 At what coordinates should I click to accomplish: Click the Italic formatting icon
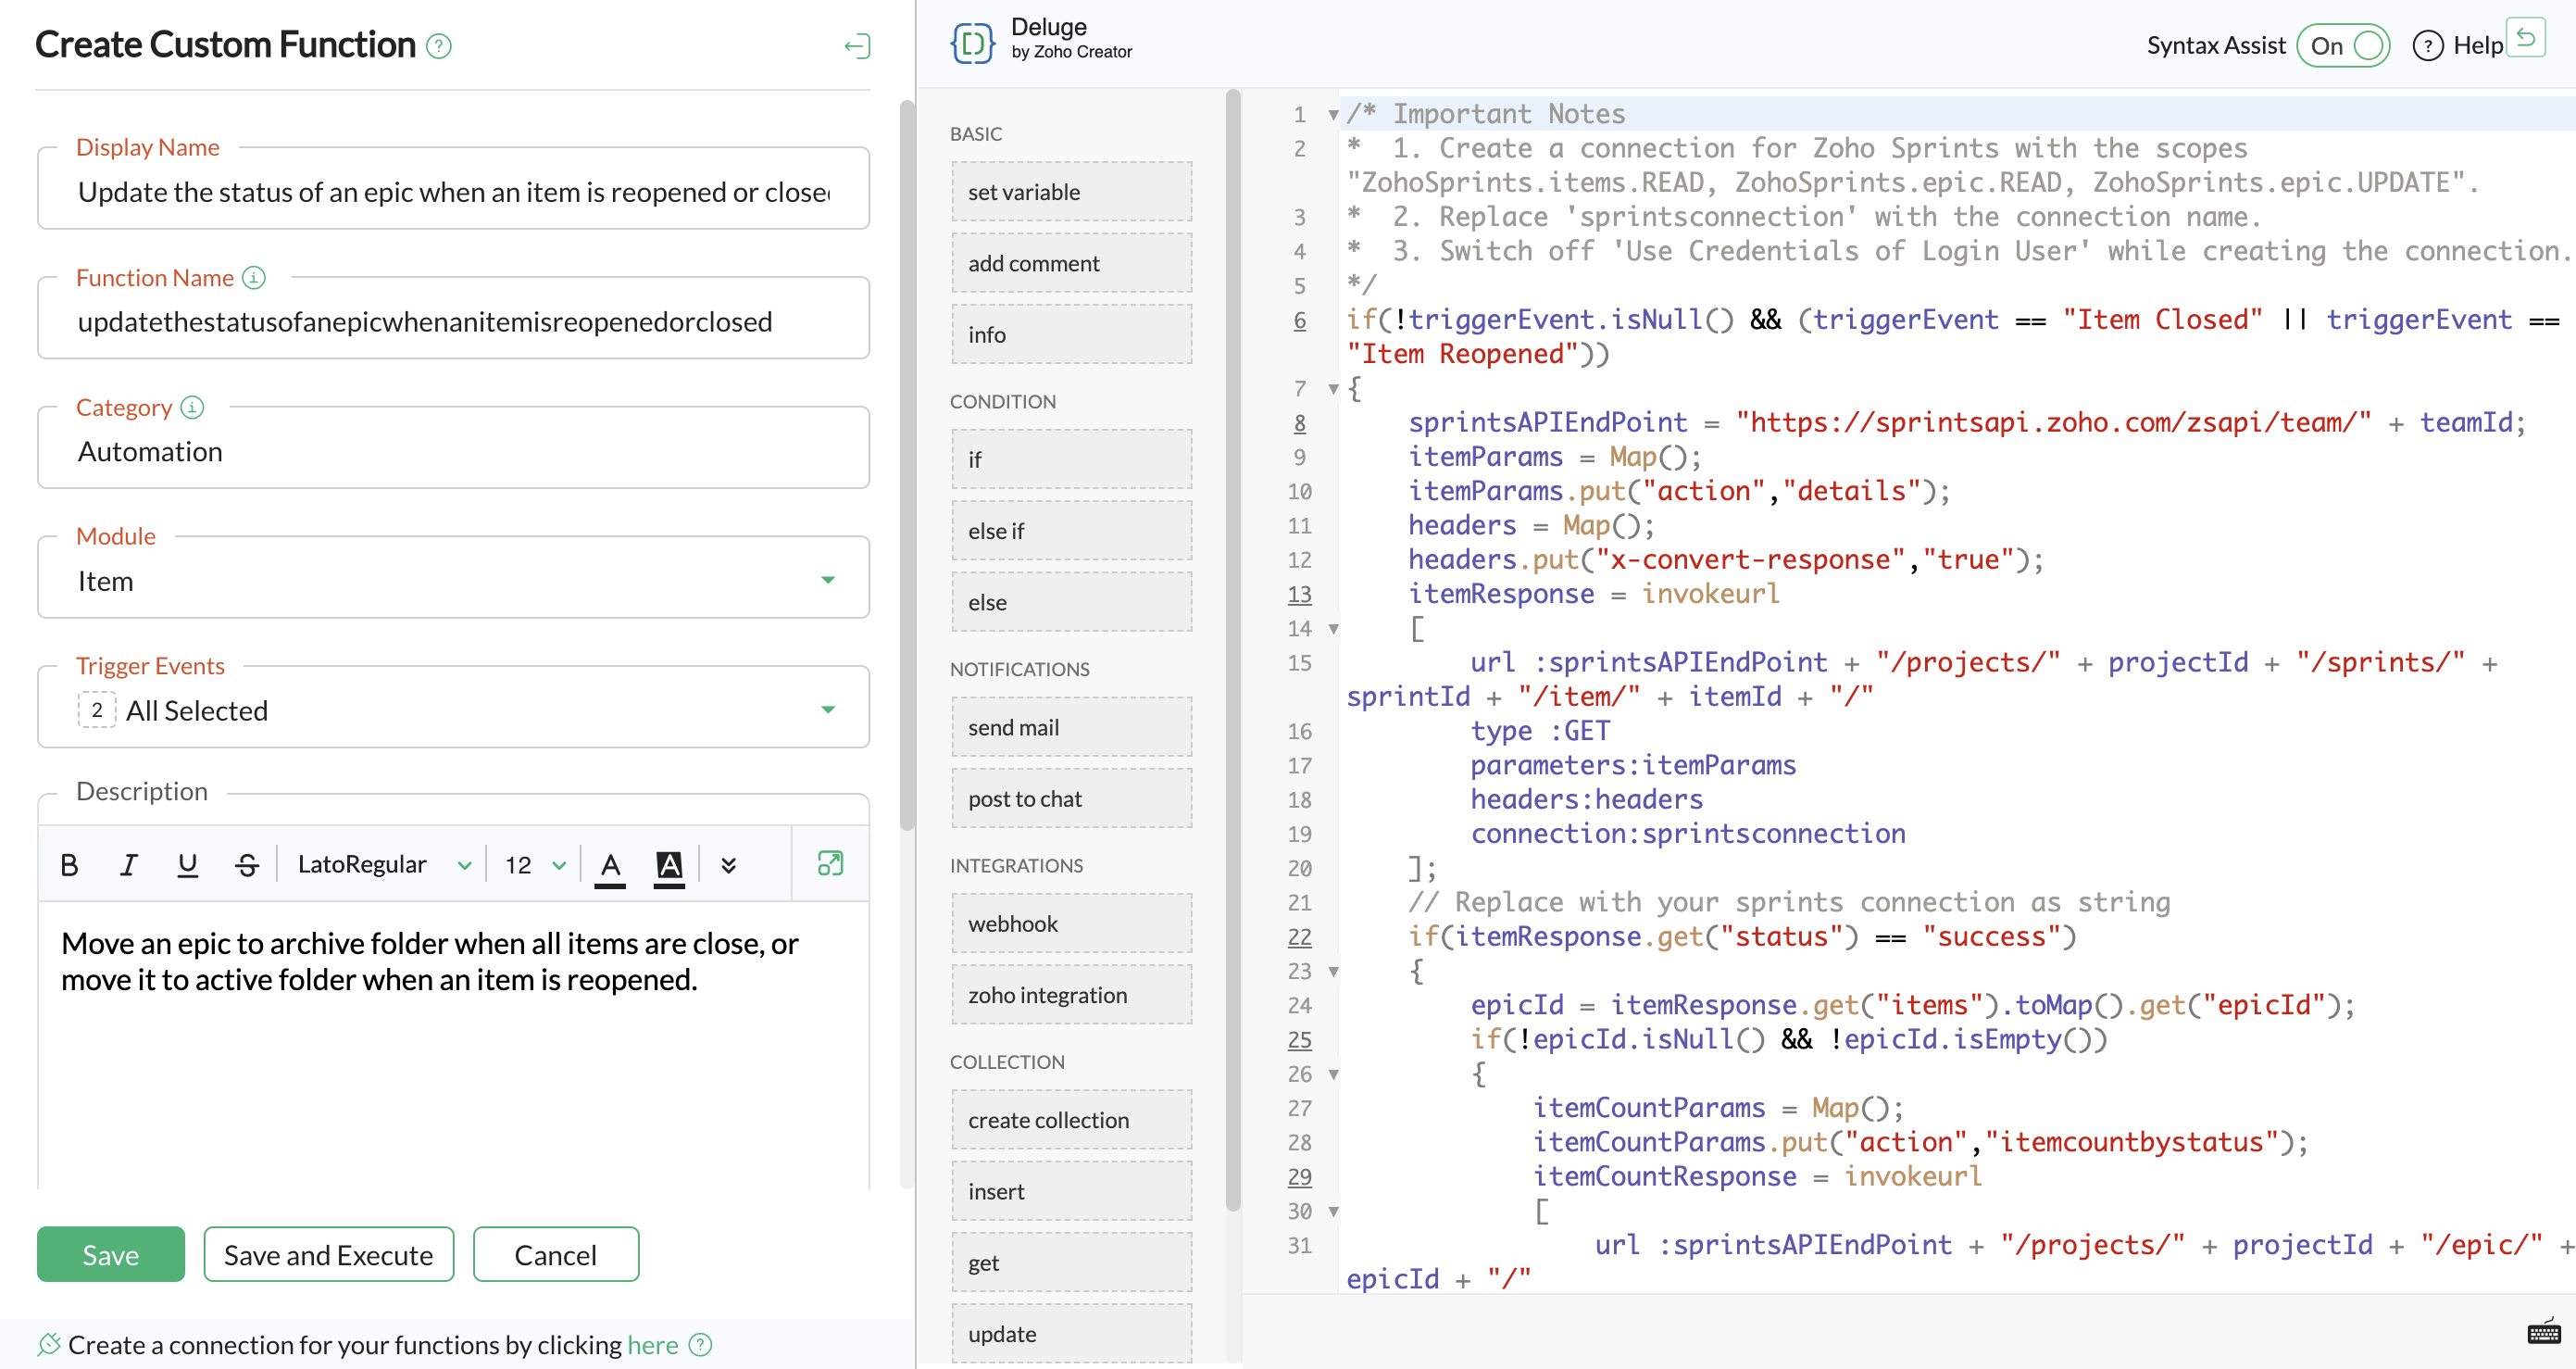pyautogui.click(x=128, y=864)
